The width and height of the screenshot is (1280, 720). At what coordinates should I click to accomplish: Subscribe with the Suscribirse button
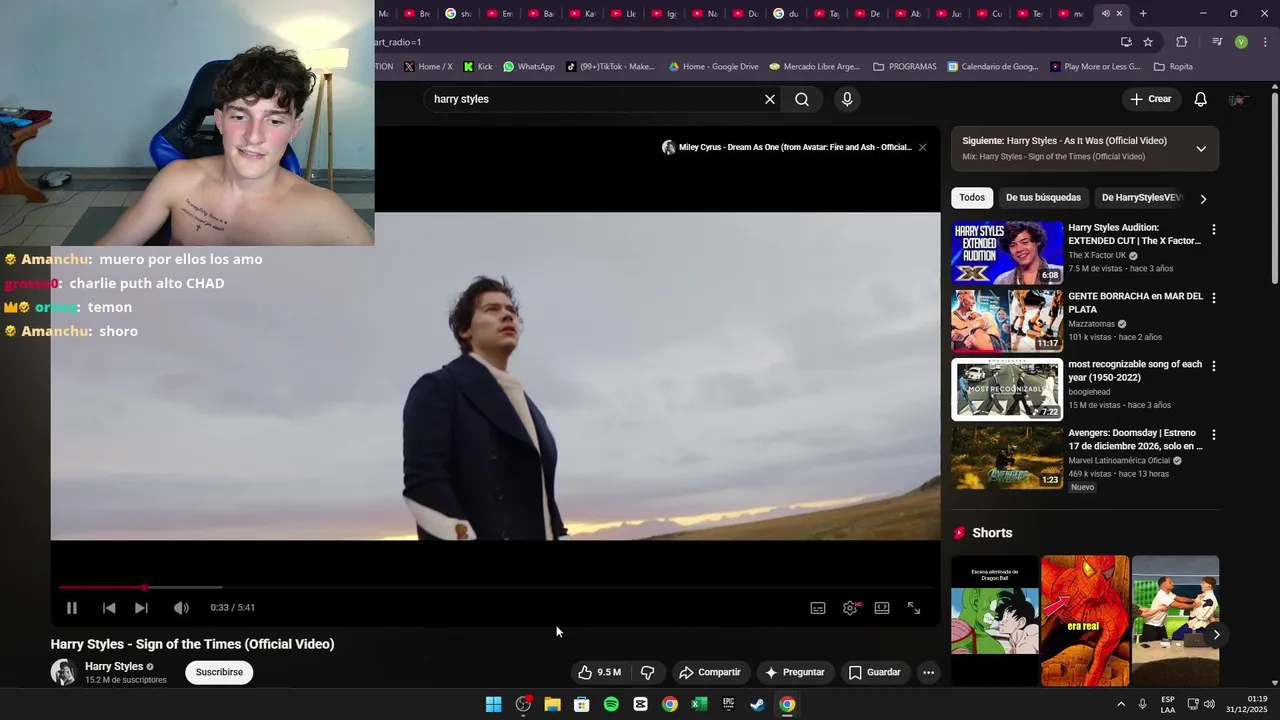tap(219, 672)
